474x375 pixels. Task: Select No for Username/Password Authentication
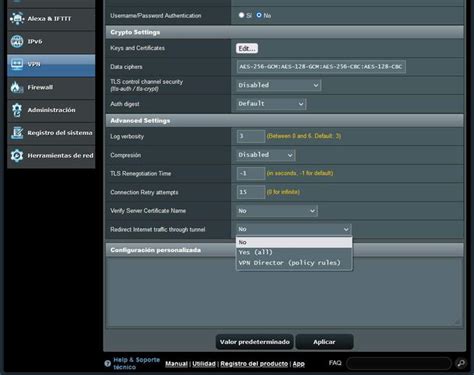259,15
